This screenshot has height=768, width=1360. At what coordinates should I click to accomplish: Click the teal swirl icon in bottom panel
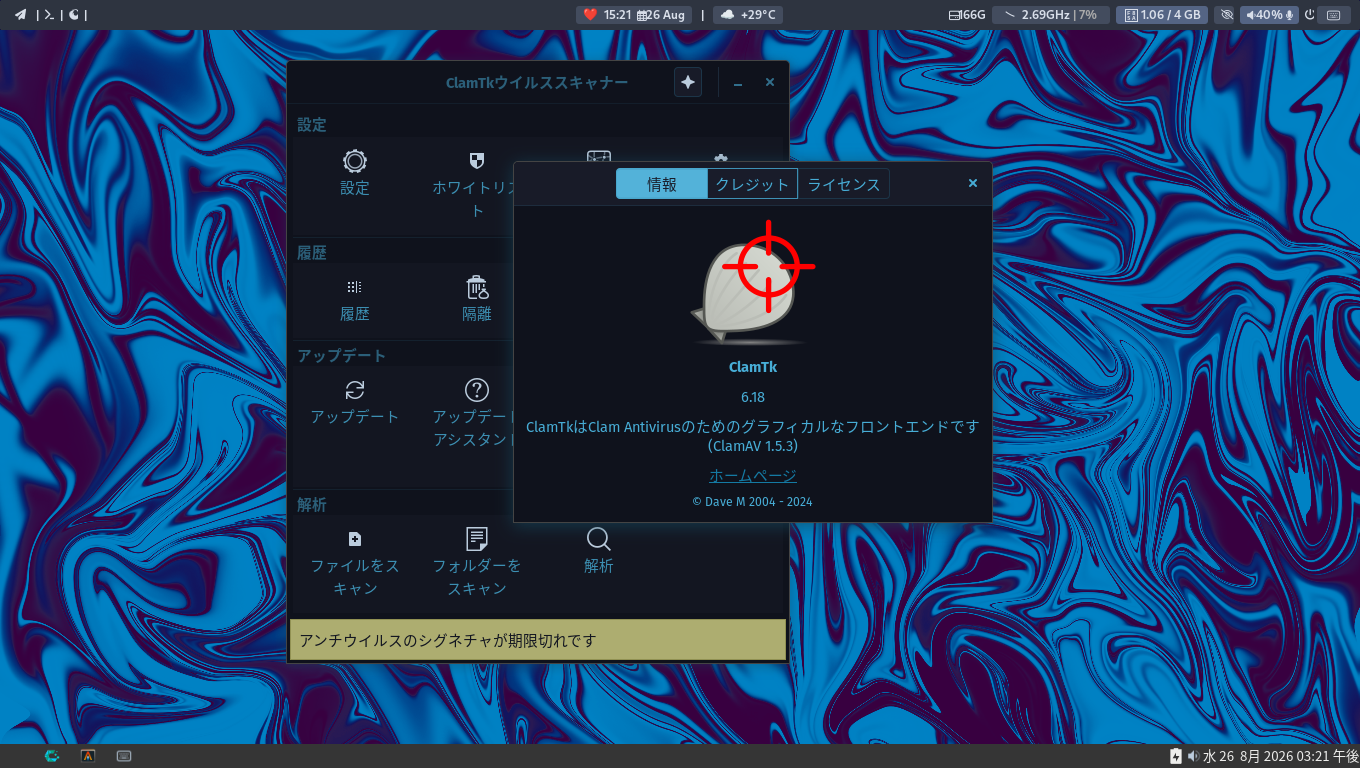point(52,756)
